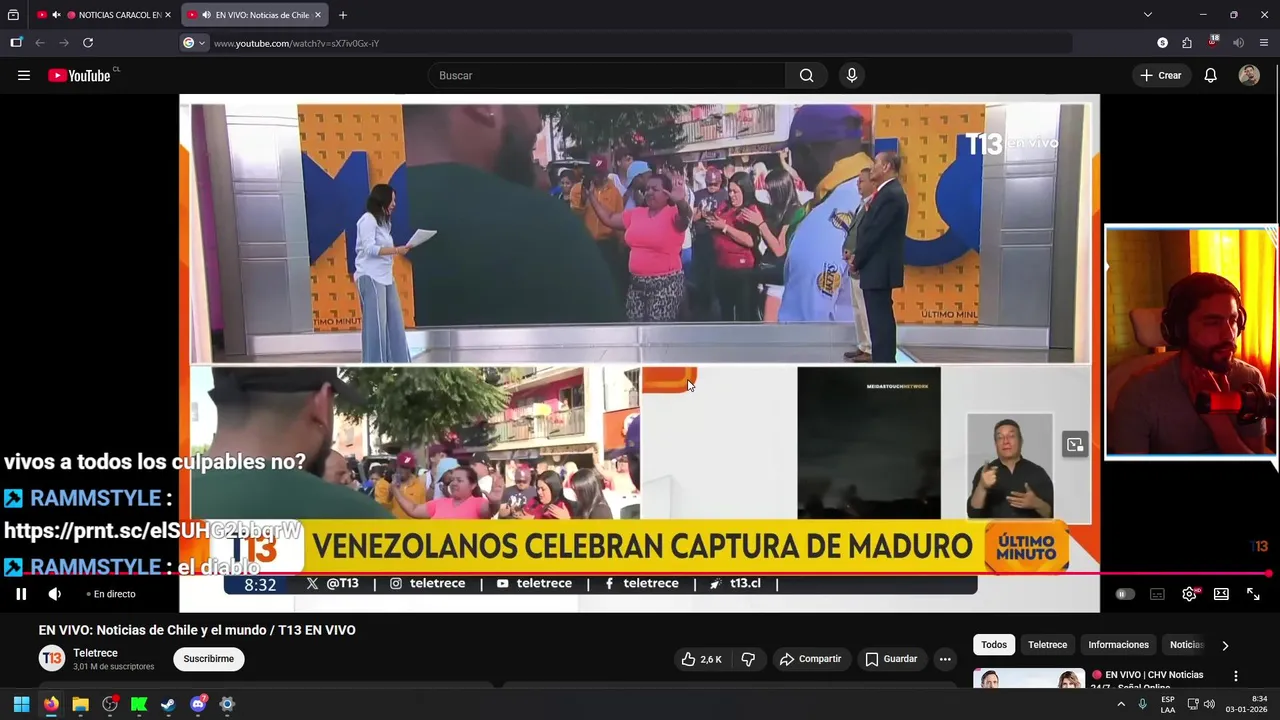Screen dimensions: 1280x720
Task: Like the video showing 2,6 K
Action: (701, 659)
